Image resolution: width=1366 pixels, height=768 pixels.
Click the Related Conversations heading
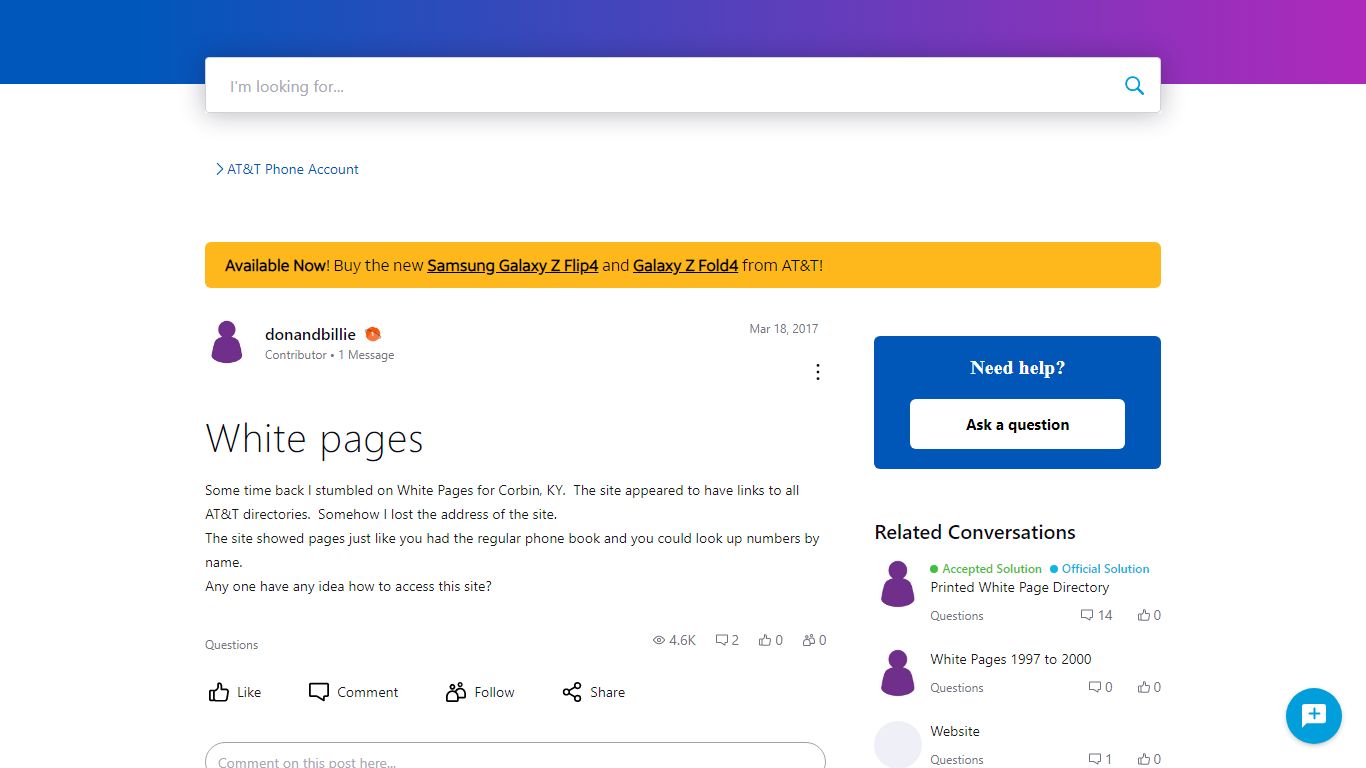[975, 532]
